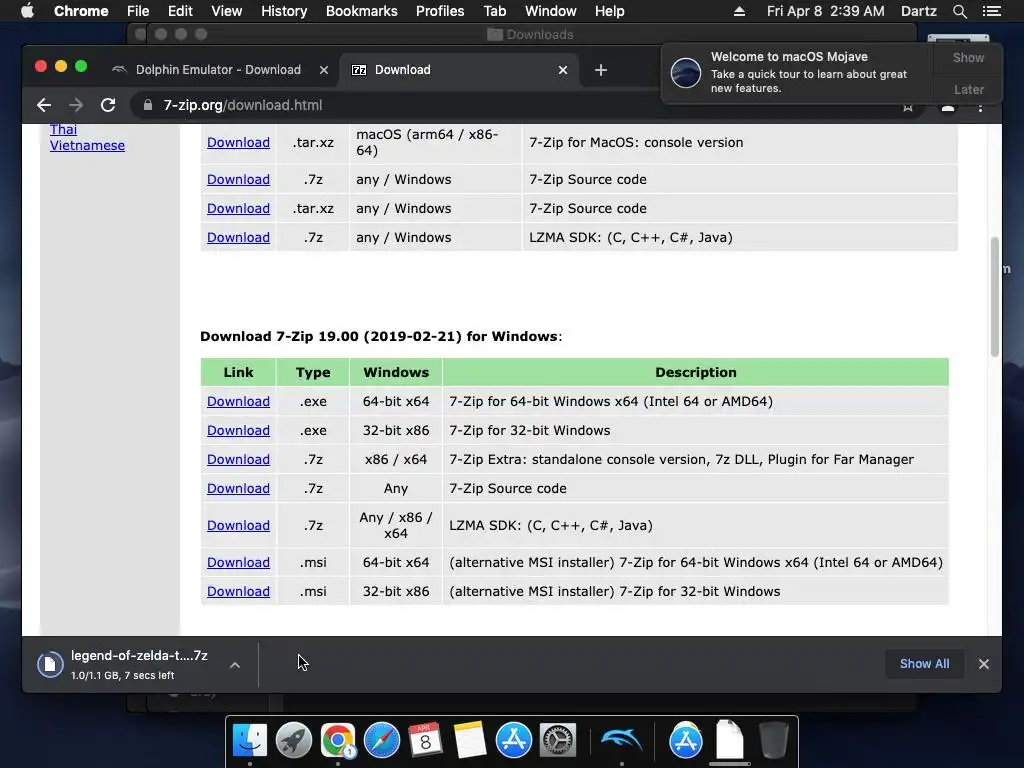The width and height of the screenshot is (1024, 768).
Task: Click heading 'Download 7-Zip 19.00 (2019-02-21) for Windows'
Action: (x=381, y=336)
